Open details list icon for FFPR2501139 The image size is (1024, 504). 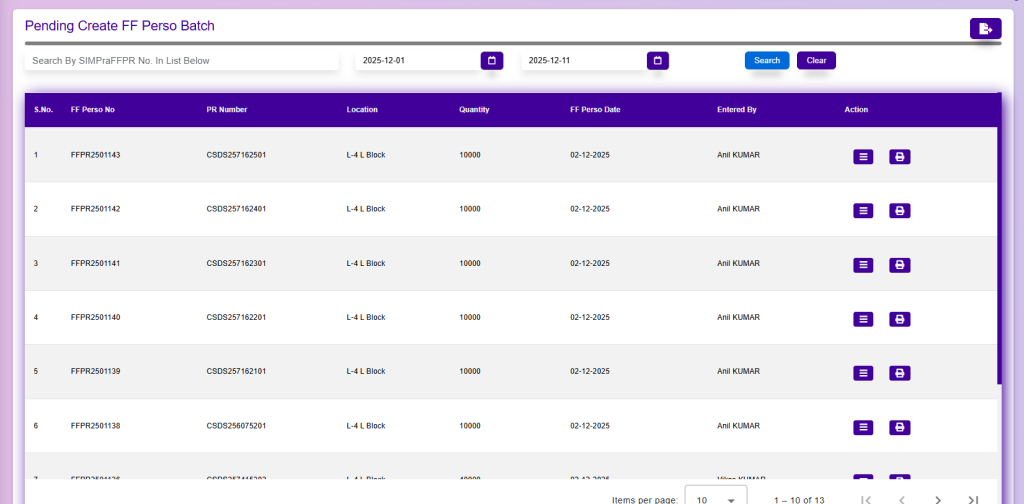click(x=863, y=373)
